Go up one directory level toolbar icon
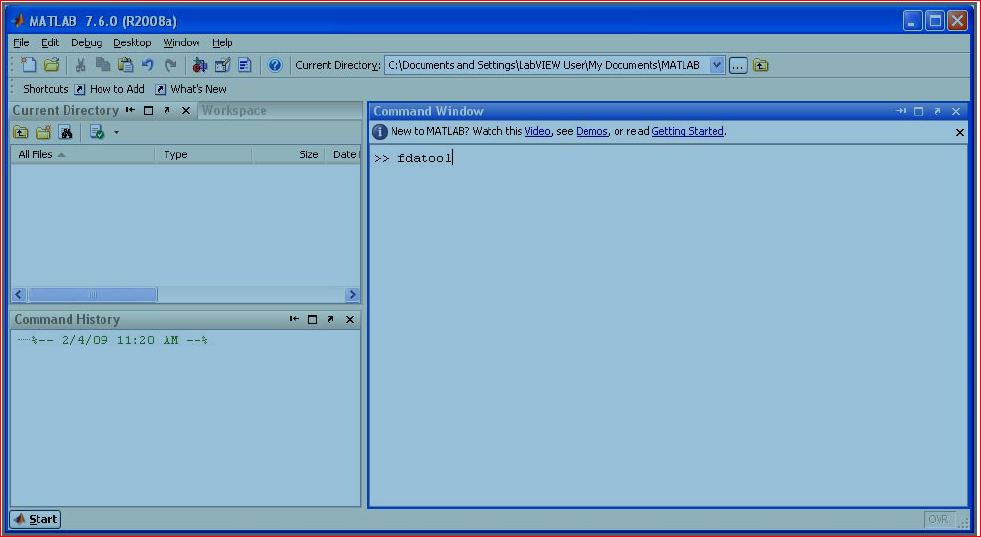Screen dimensions: 981x537 point(760,65)
